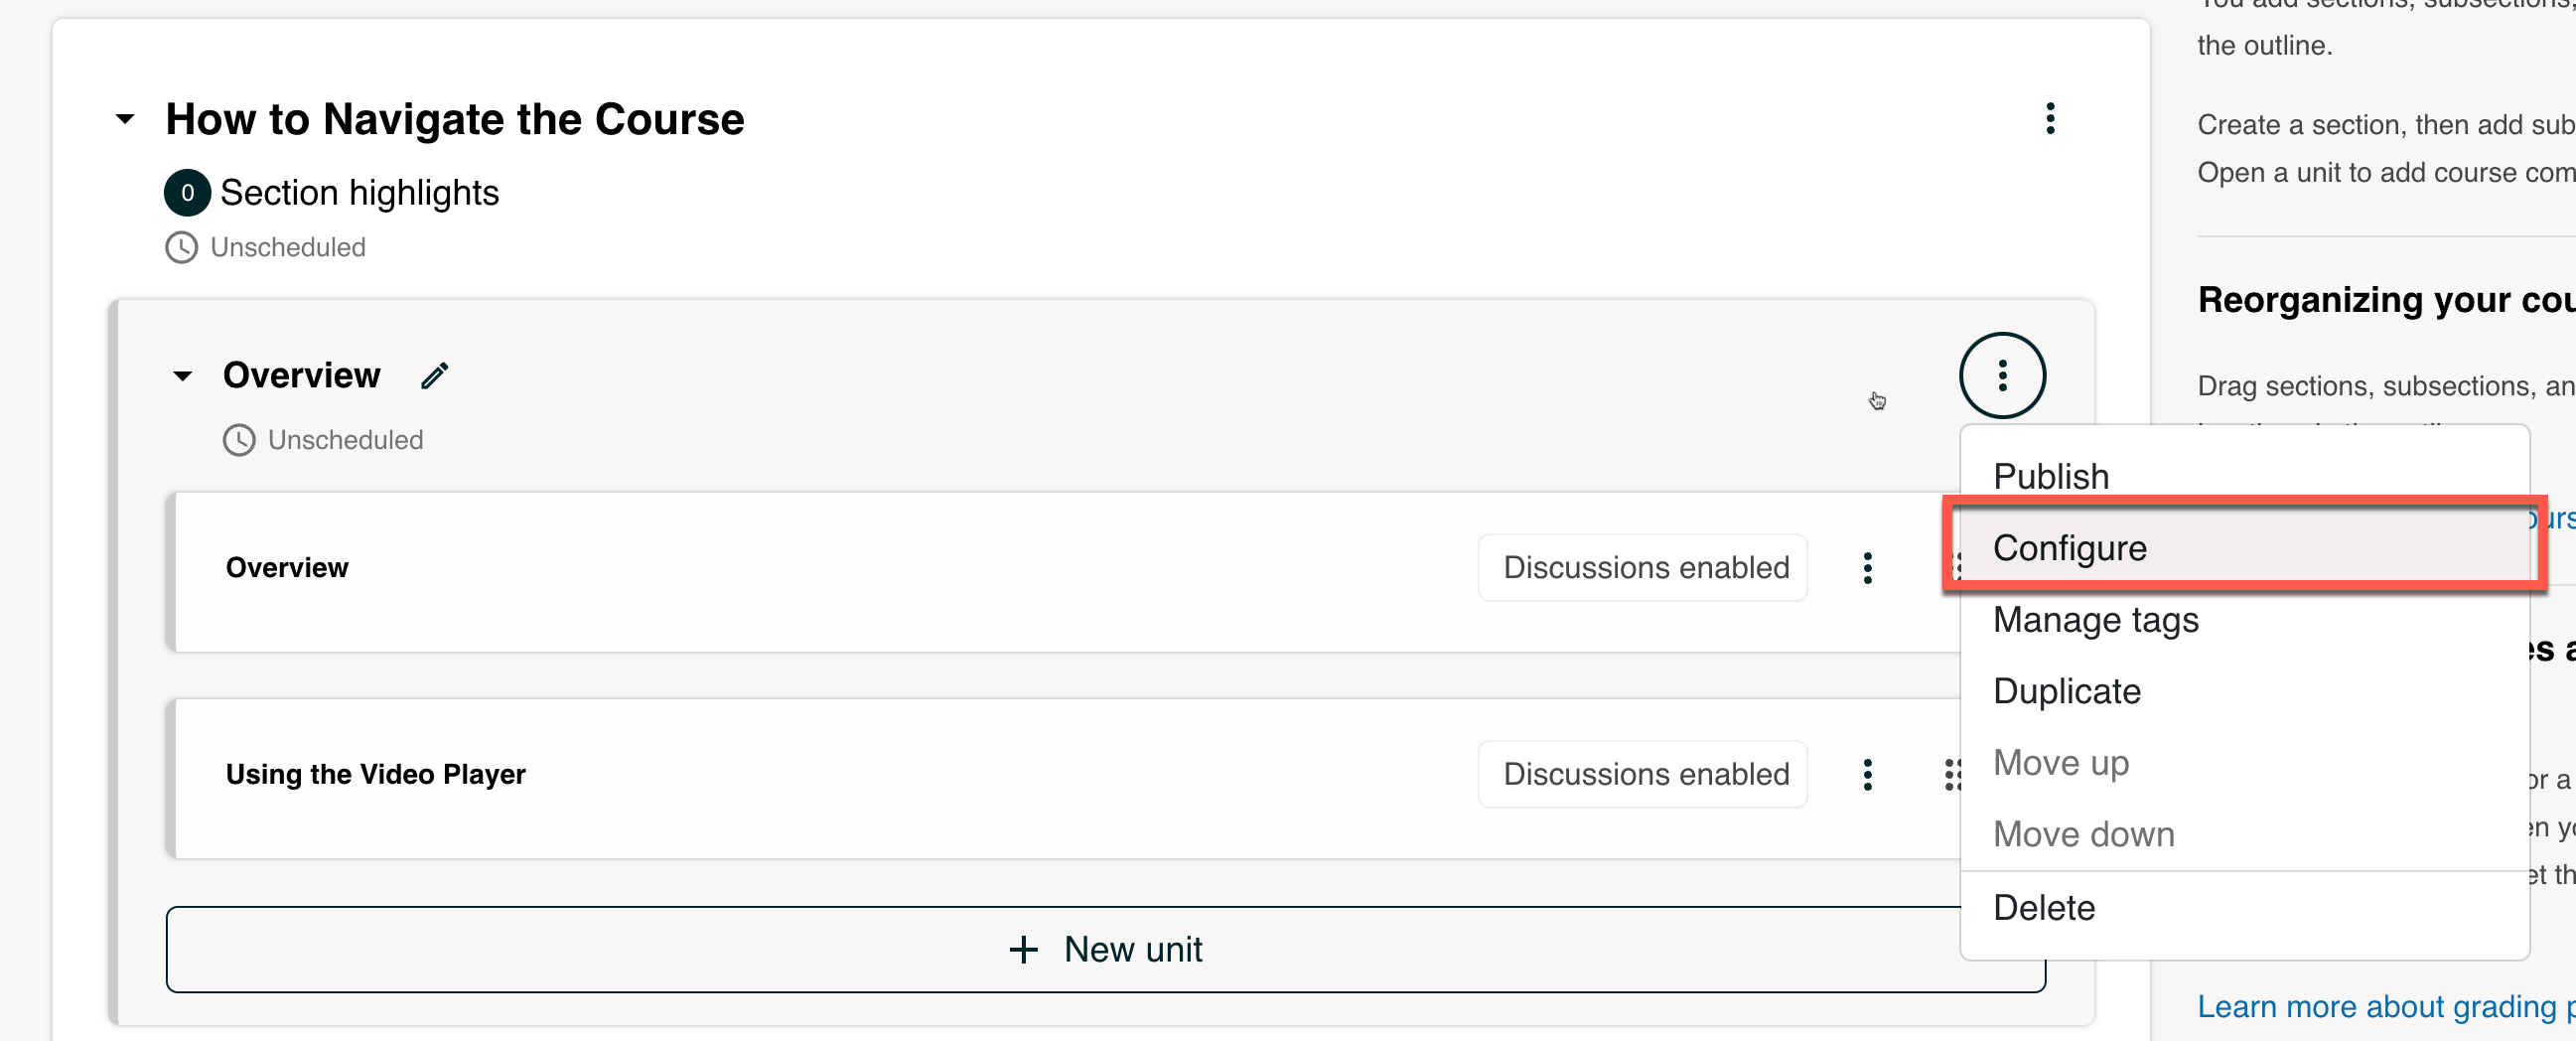Click the New unit button

pos(1104,949)
